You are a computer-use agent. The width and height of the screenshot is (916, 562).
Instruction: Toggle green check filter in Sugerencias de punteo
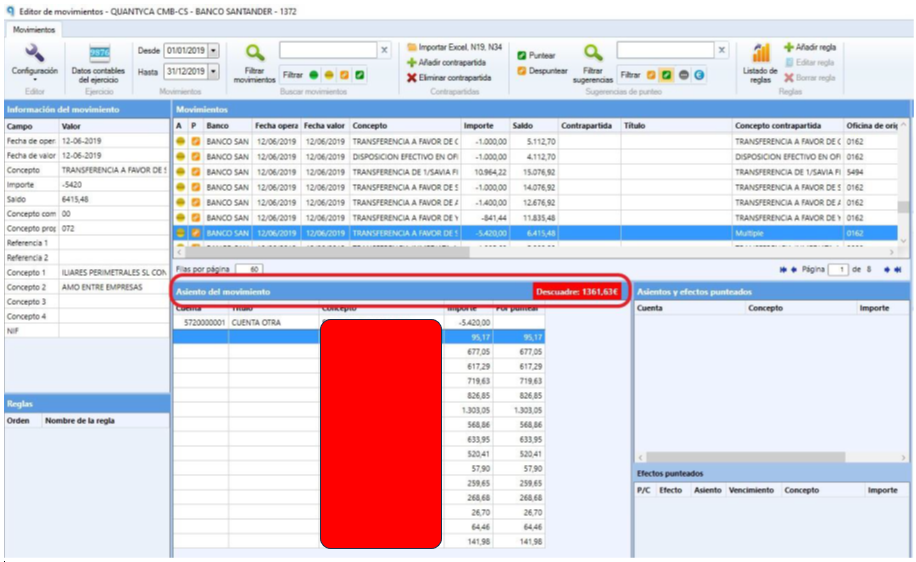click(667, 75)
